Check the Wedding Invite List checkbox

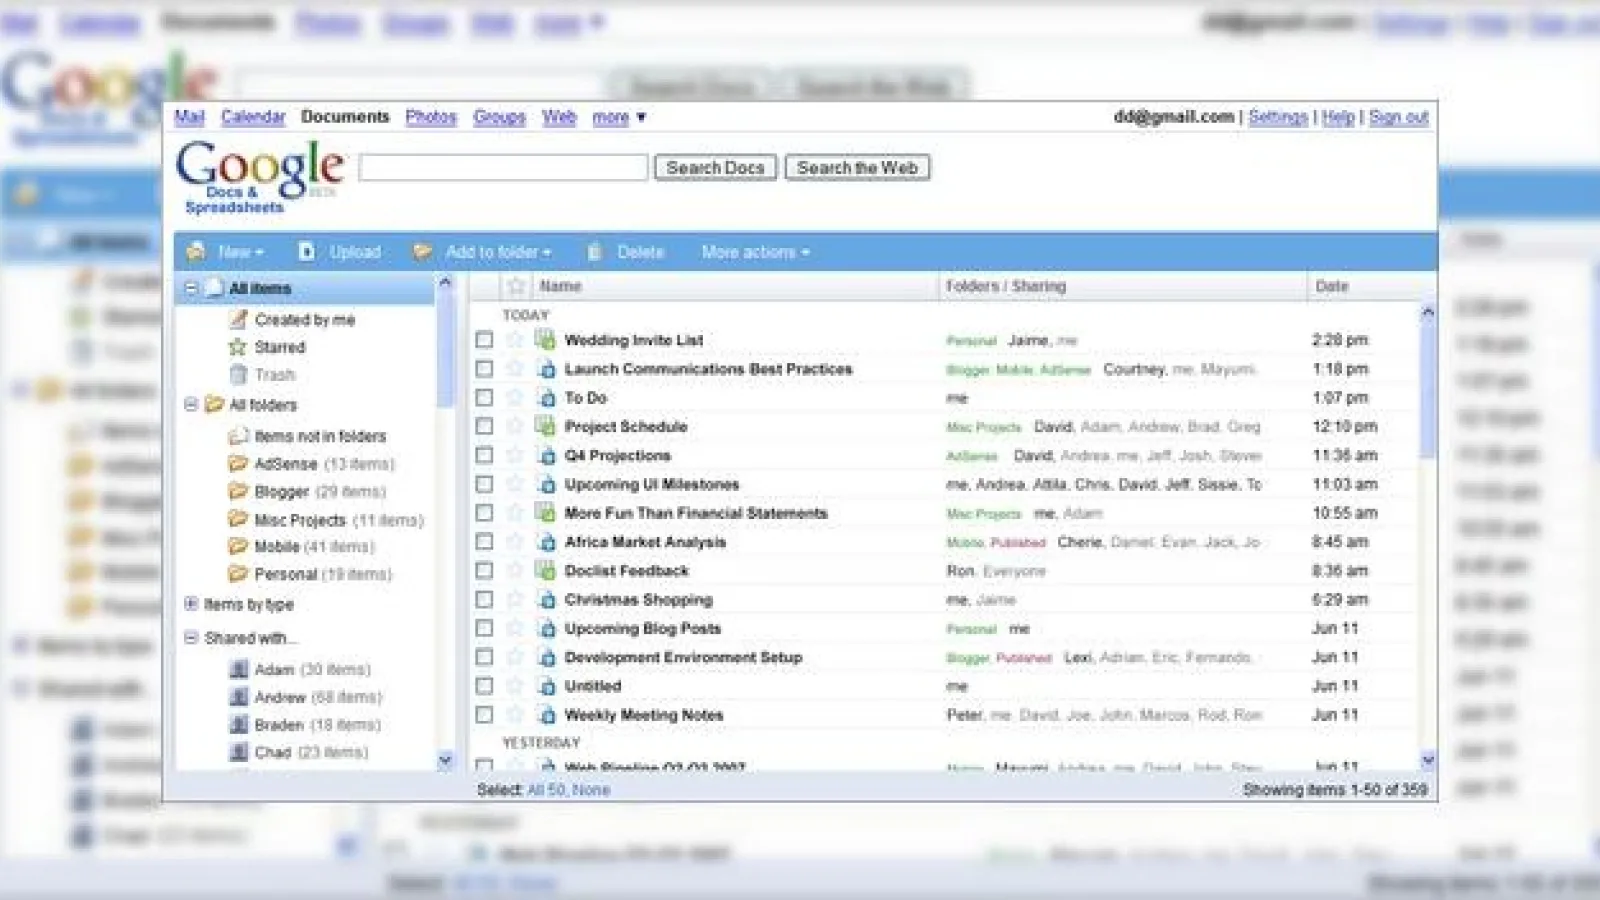[485, 340]
